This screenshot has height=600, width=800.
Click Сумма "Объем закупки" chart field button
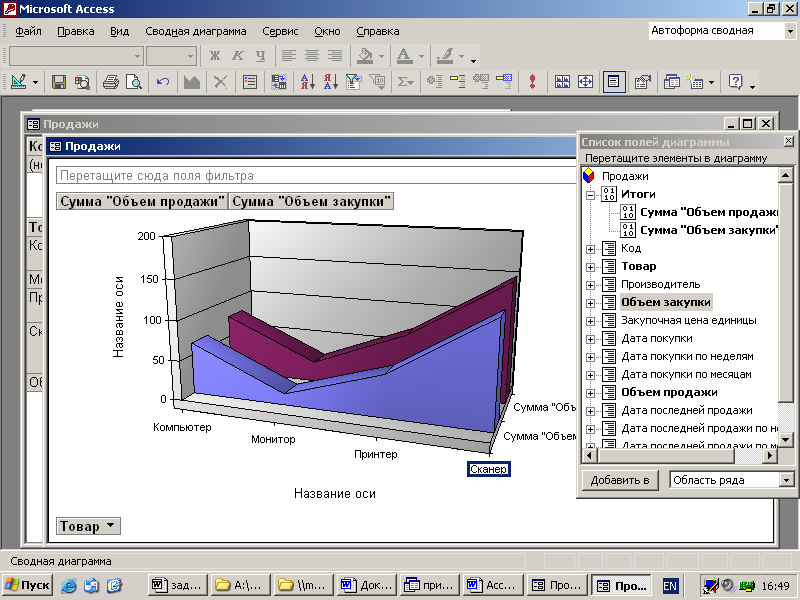coord(311,202)
